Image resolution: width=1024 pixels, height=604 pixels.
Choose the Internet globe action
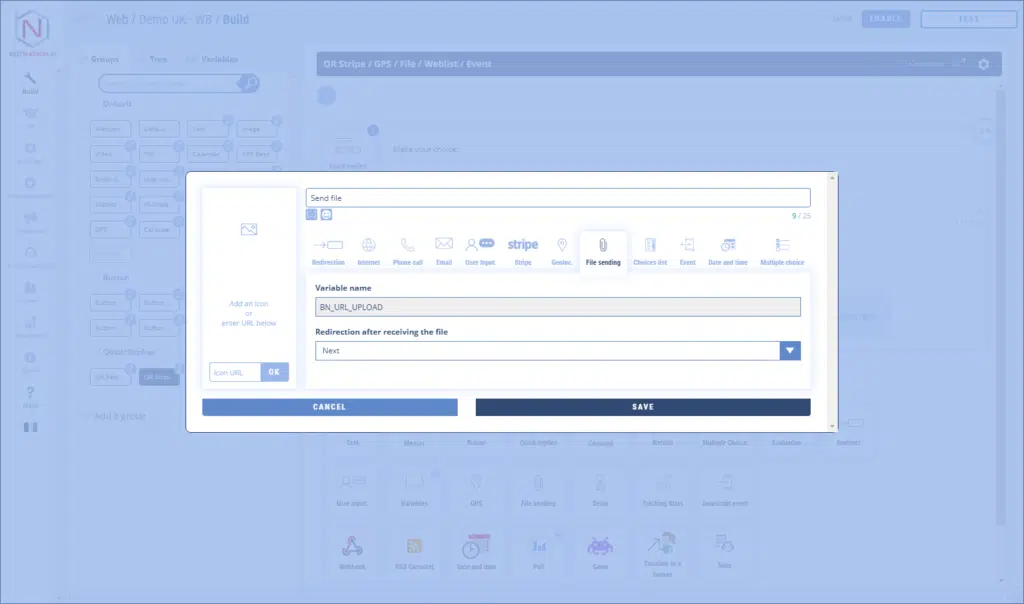pyautogui.click(x=368, y=246)
